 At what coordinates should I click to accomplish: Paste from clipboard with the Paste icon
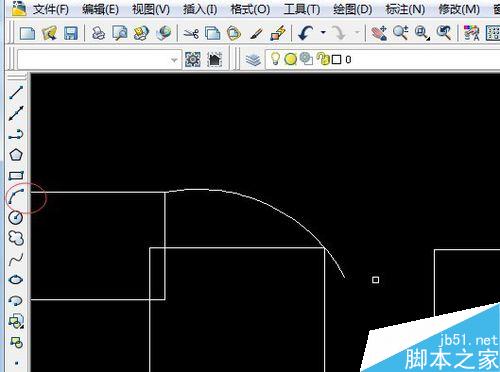(234, 33)
